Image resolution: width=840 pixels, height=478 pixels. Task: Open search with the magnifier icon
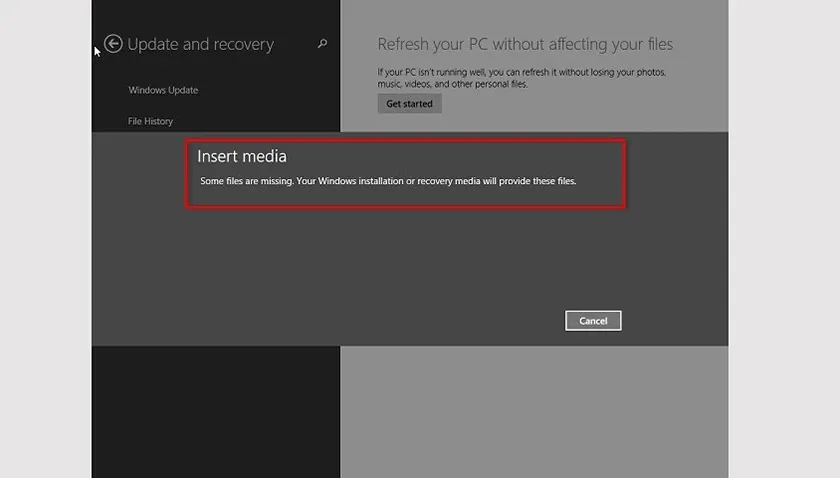[x=322, y=43]
